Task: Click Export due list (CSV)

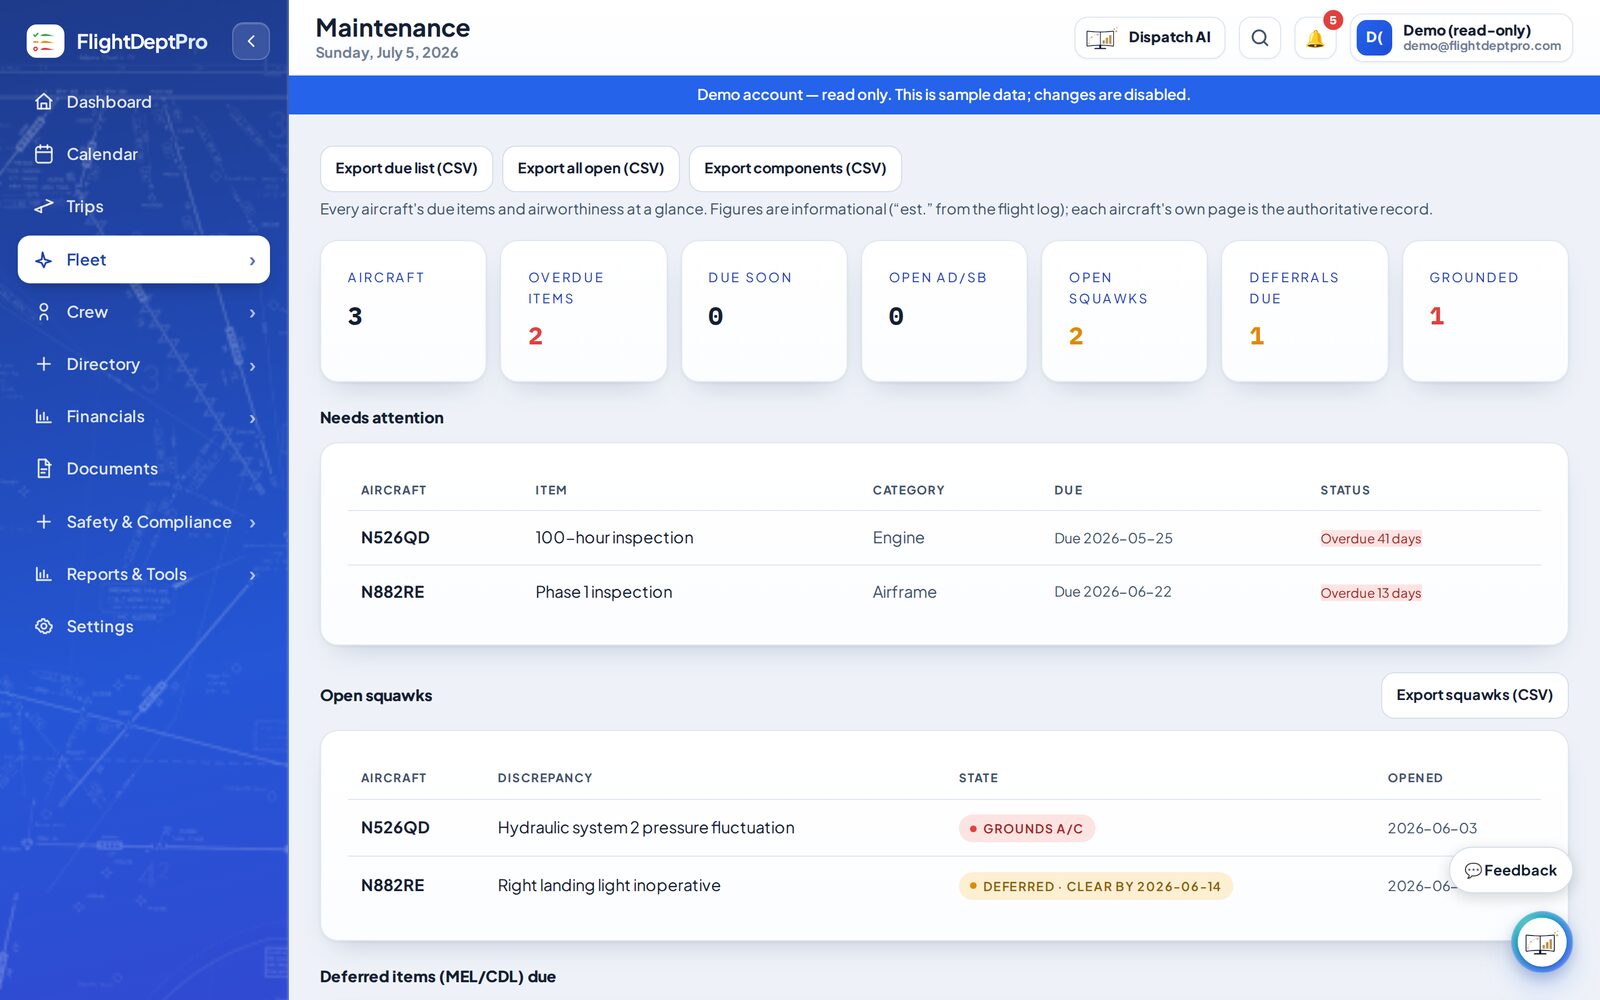Action: point(406,169)
